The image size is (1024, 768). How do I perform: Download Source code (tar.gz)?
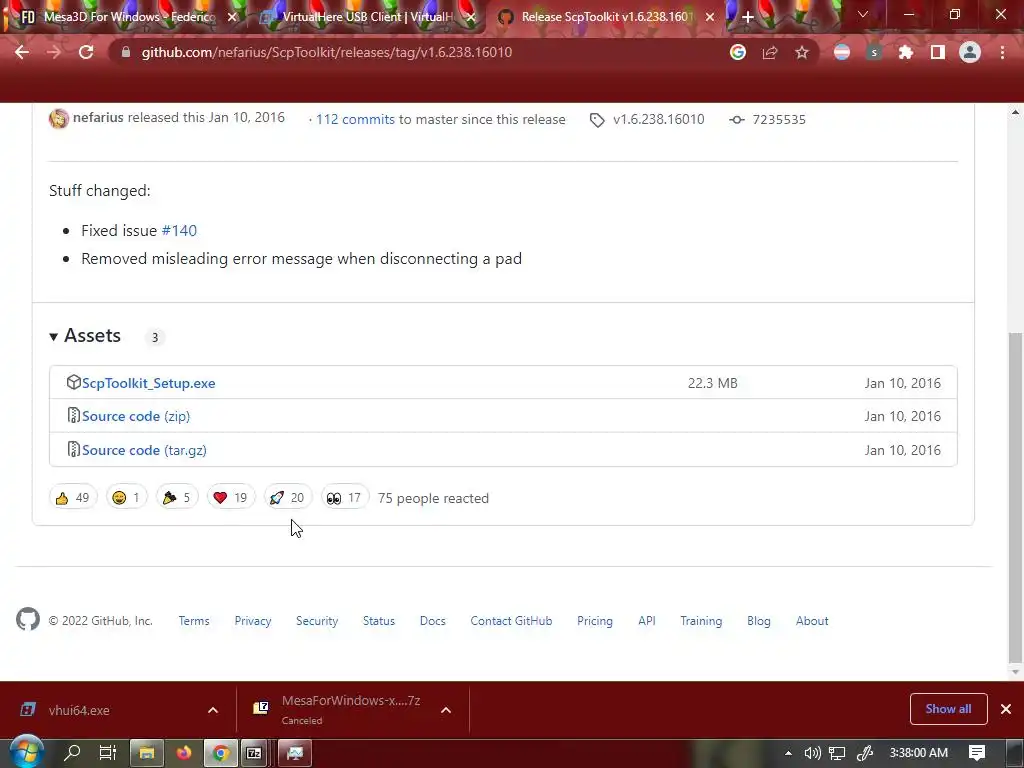pyautogui.click(x=144, y=450)
